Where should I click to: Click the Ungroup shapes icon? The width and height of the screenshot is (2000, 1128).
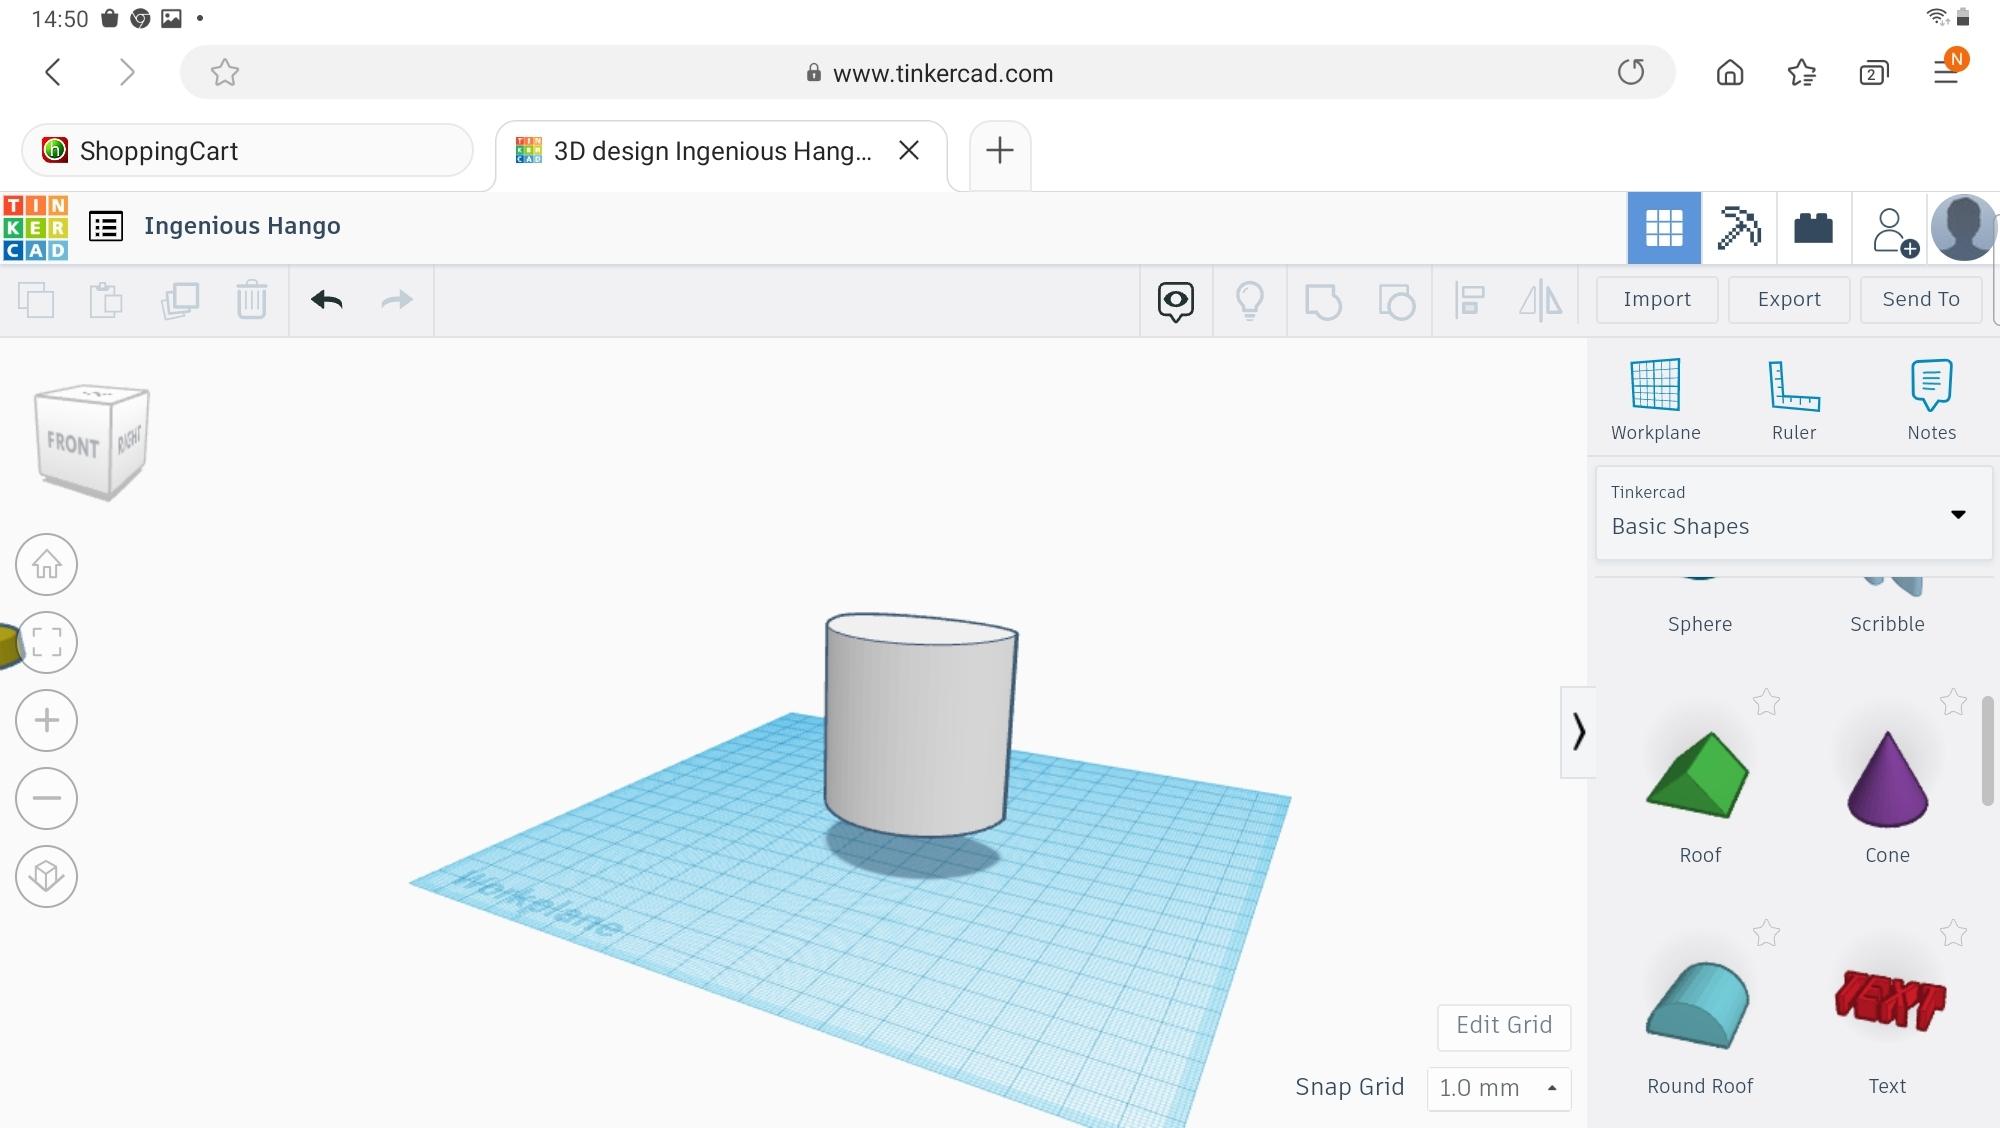coord(1396,301)
